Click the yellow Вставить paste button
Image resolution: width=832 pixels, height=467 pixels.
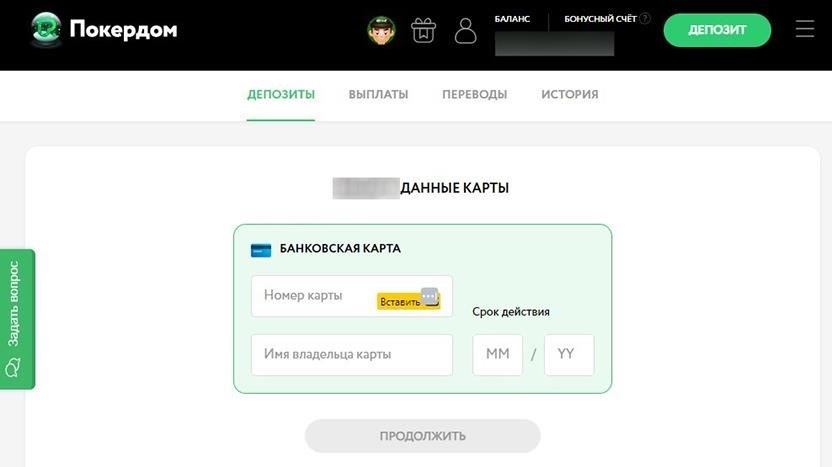pyautogui.click(x=400, y=301)
